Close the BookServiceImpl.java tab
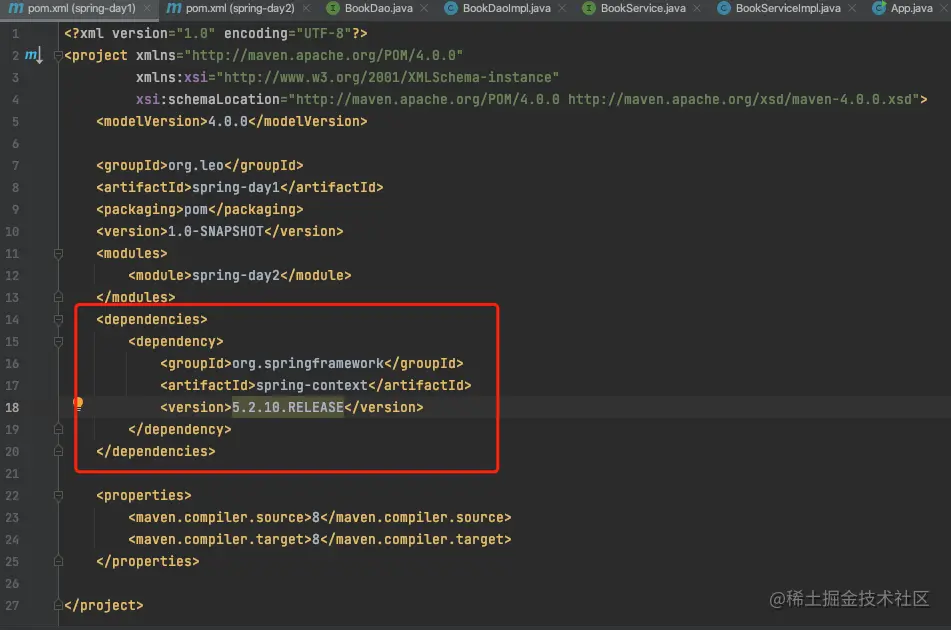Viewport: 951px width, 630px height. pos(852,8)
